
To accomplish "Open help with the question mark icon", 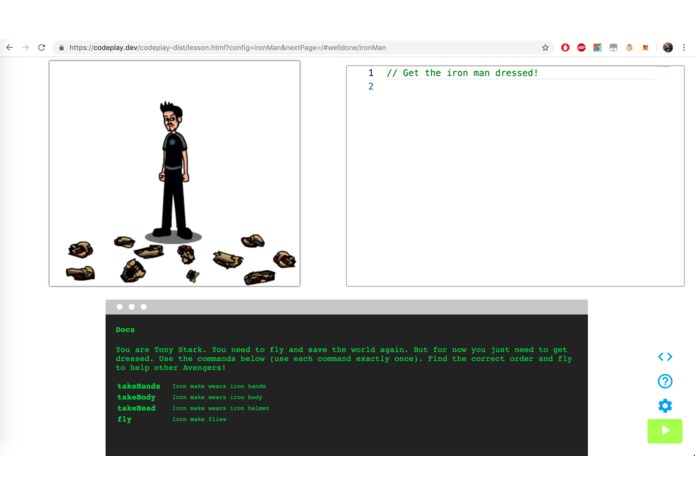I will tap(665, 381).
